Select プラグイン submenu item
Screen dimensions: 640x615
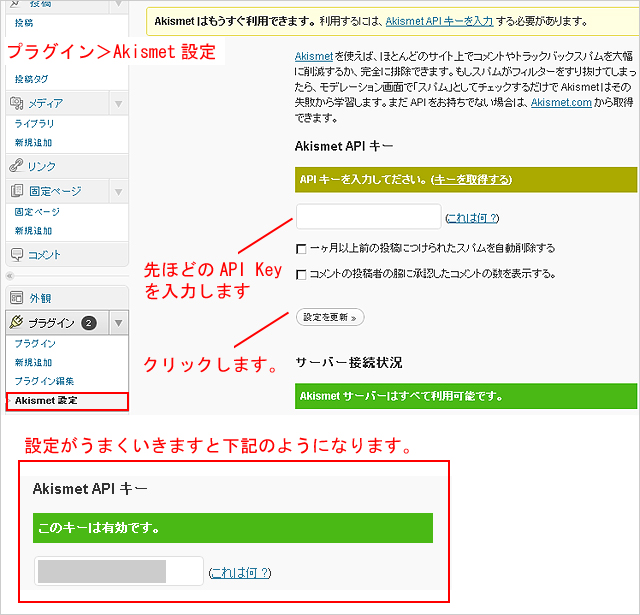(x=35, y=344)
